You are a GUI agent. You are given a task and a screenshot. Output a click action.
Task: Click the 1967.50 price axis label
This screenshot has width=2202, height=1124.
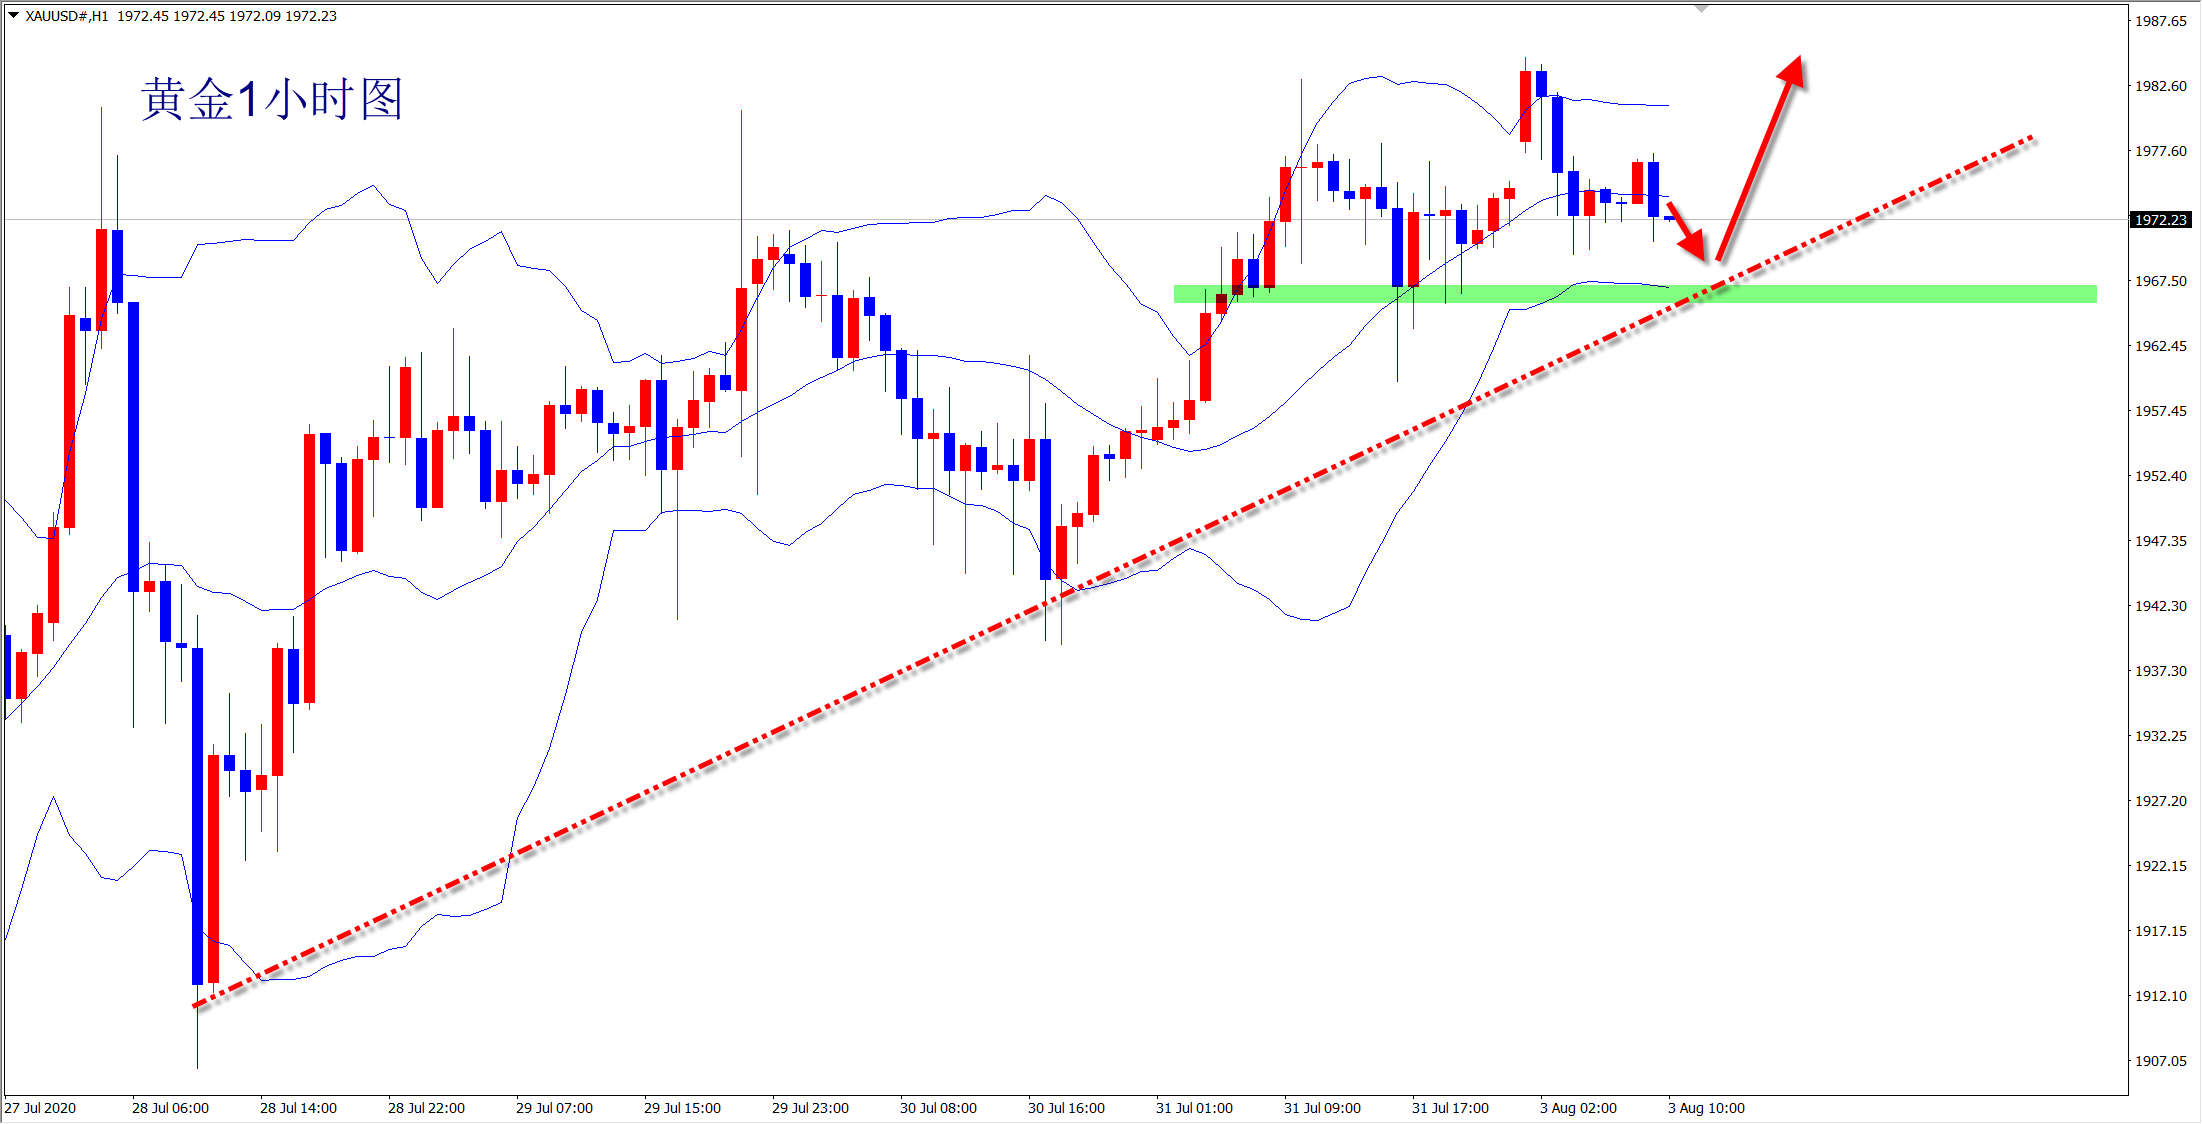coord(2161,281)
